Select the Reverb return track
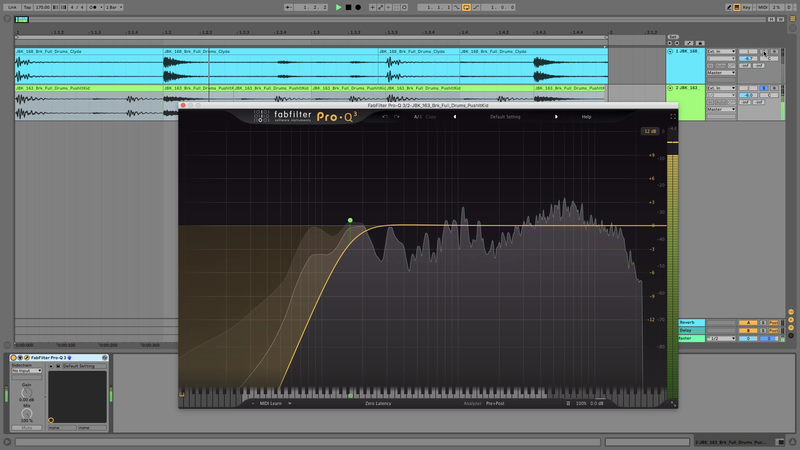The height and width of the screenshot is (450, 800). [x=691, y=322]
